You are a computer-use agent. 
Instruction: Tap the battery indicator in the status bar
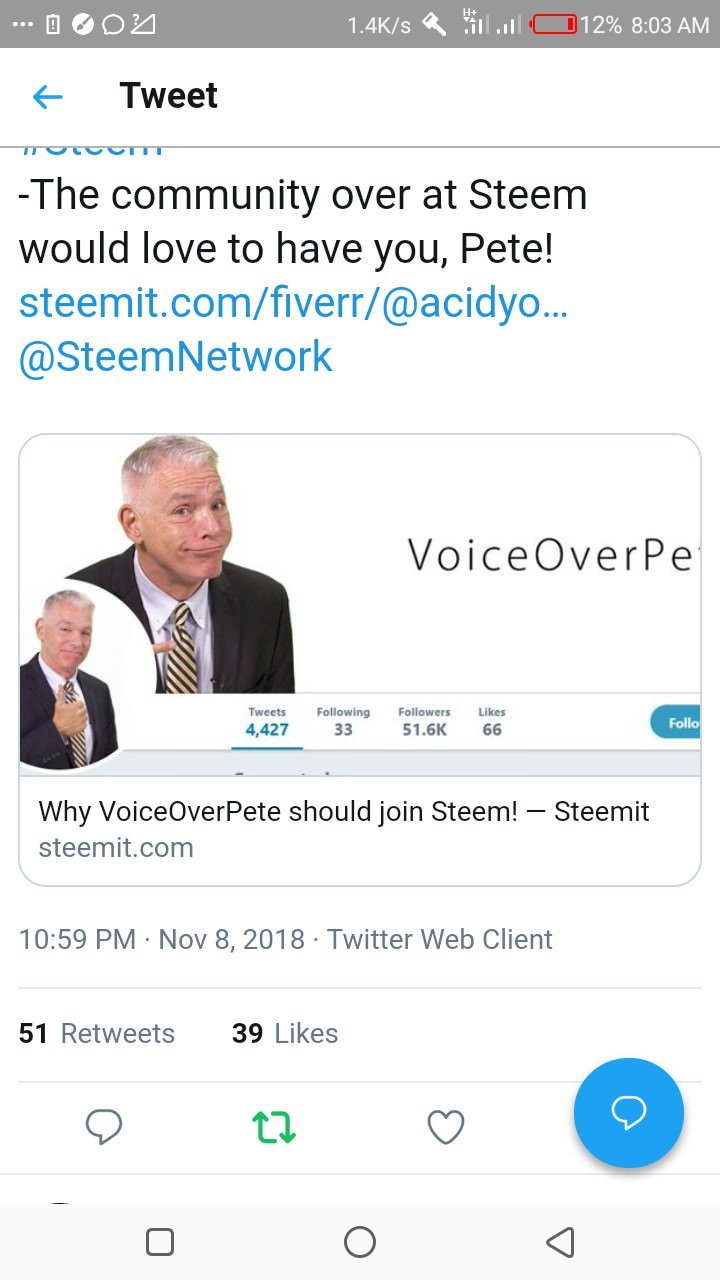click(554, 24)
